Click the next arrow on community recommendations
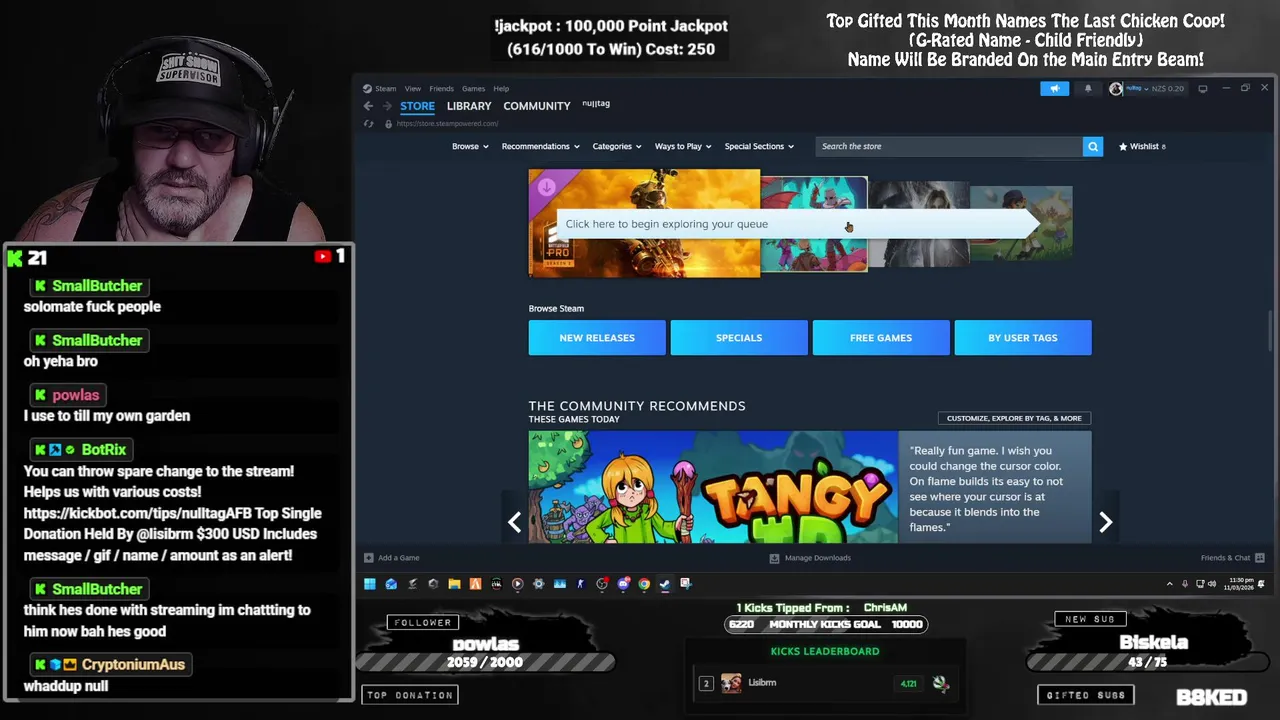This screenshot has width=1280, height=720. (x=1106, y=522)
